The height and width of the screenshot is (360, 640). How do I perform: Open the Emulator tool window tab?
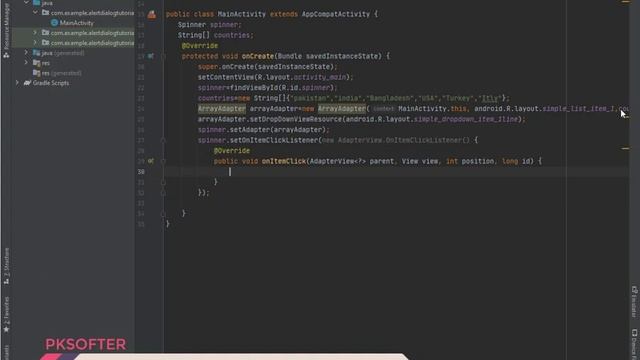pos(634,302)
